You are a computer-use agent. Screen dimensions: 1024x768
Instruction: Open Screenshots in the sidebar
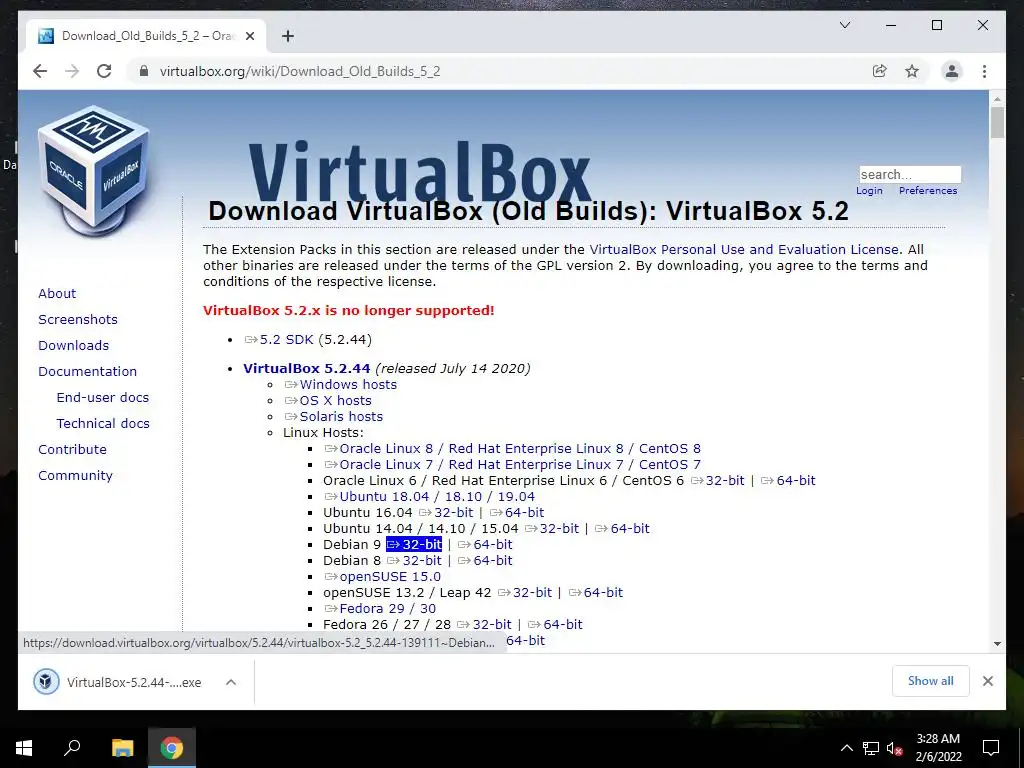point(78,319)
